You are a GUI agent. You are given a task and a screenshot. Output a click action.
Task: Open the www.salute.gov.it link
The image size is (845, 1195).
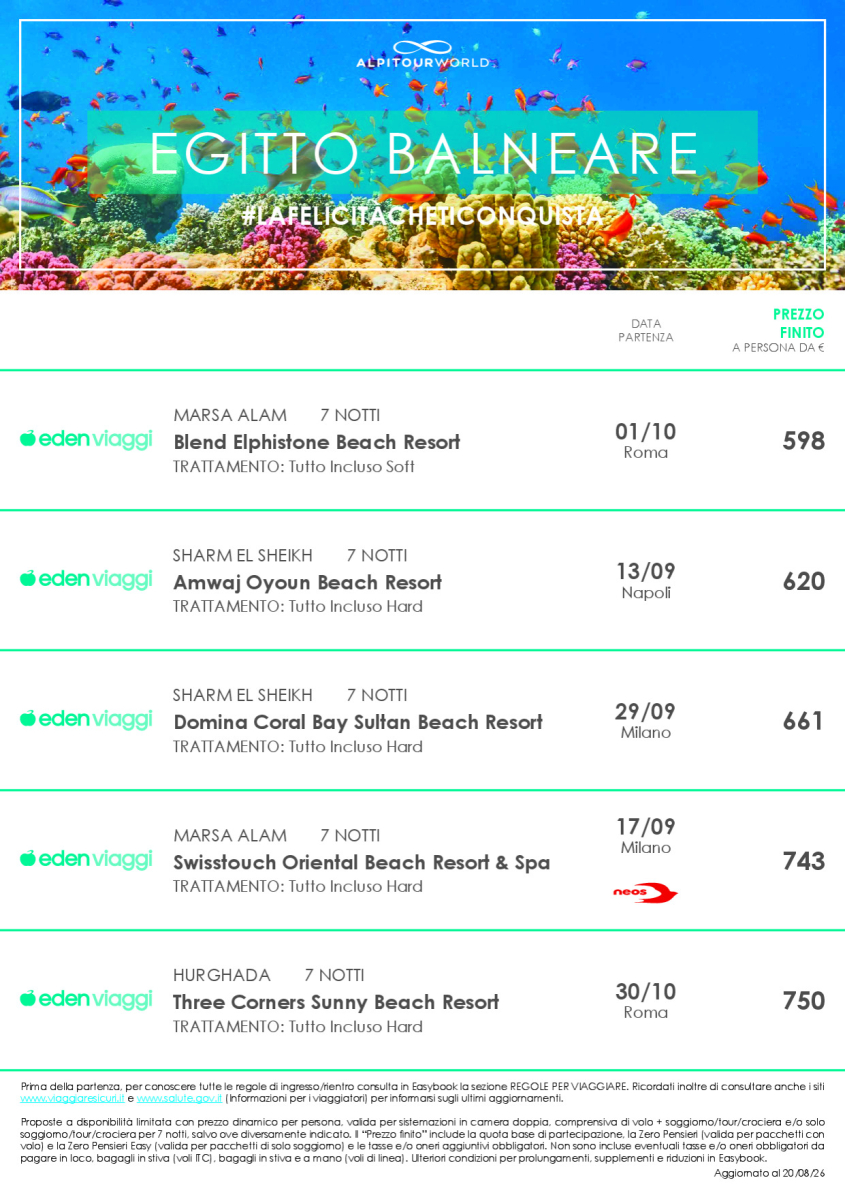click(179, 1098)
